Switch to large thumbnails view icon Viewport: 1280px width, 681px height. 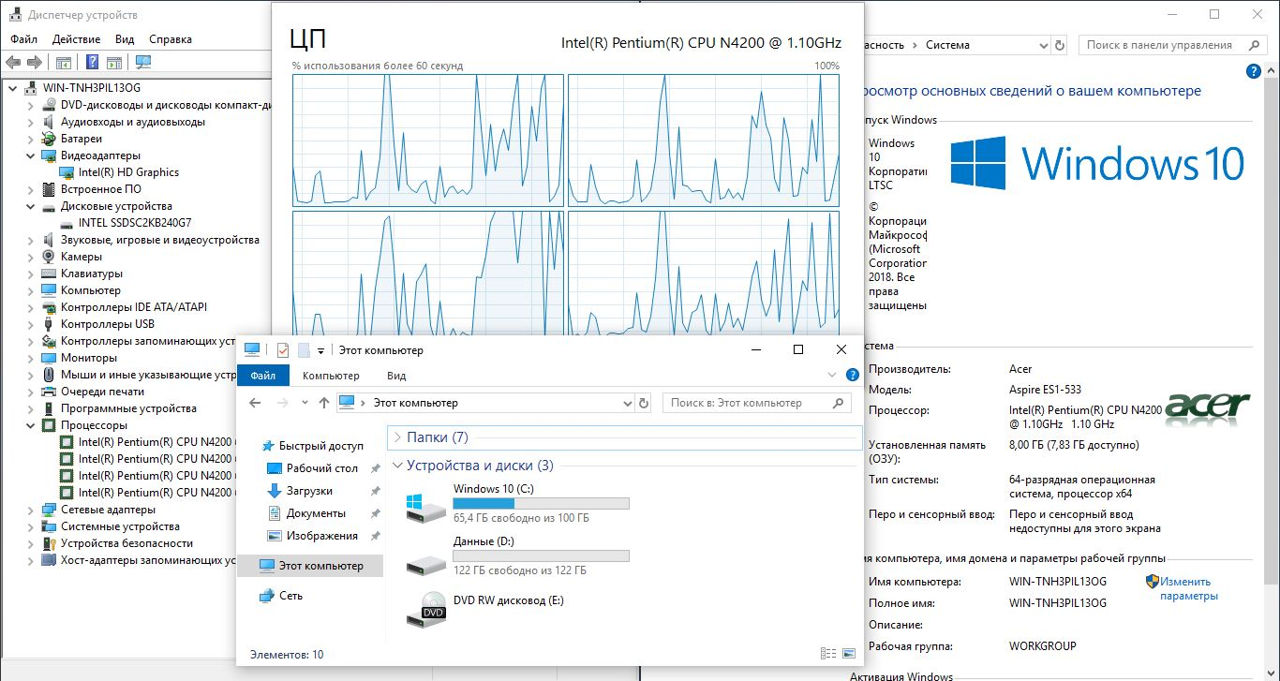(849, 654)
